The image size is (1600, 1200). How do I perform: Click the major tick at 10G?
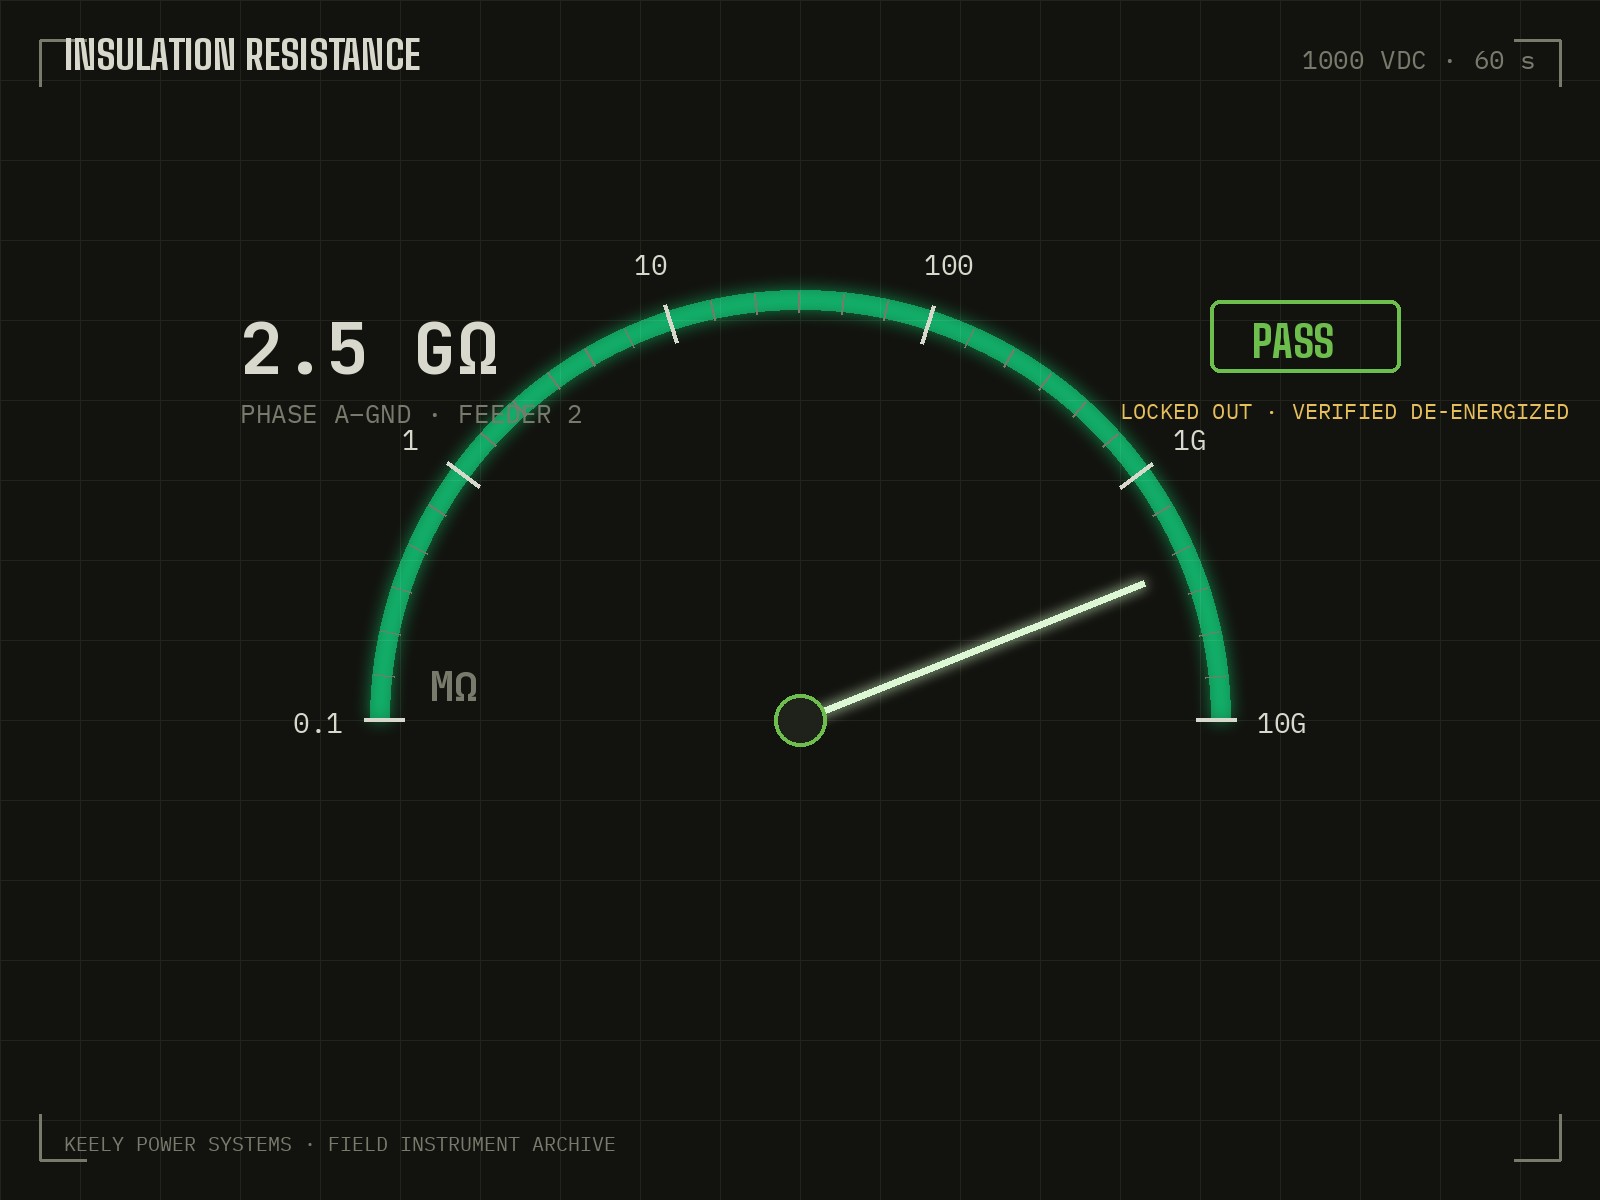tap(1216, 720)
